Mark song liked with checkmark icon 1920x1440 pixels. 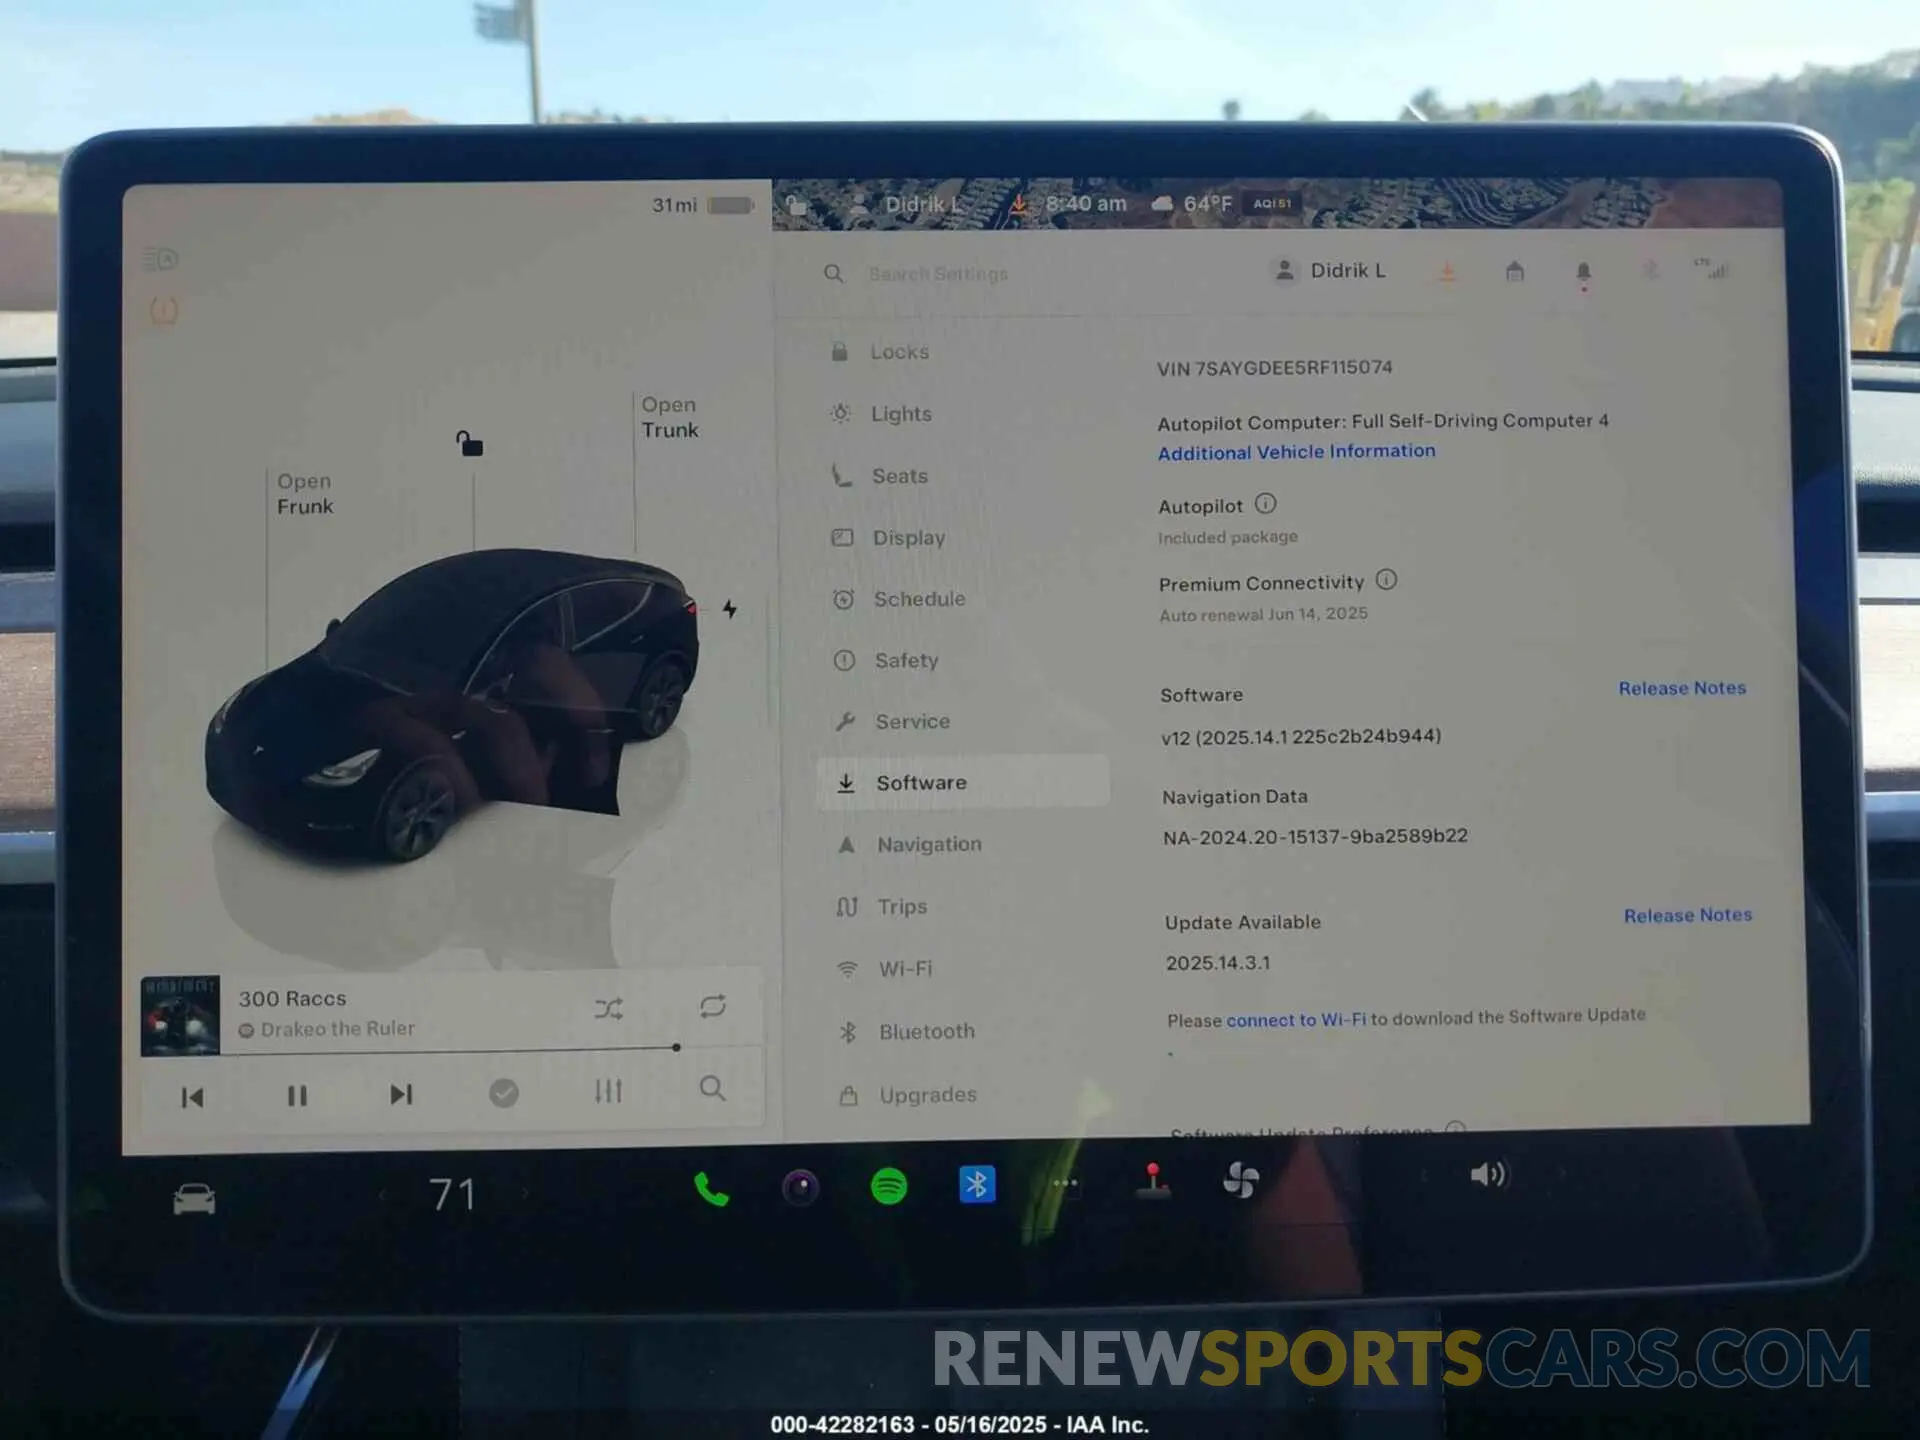[x=504, y=1093]
